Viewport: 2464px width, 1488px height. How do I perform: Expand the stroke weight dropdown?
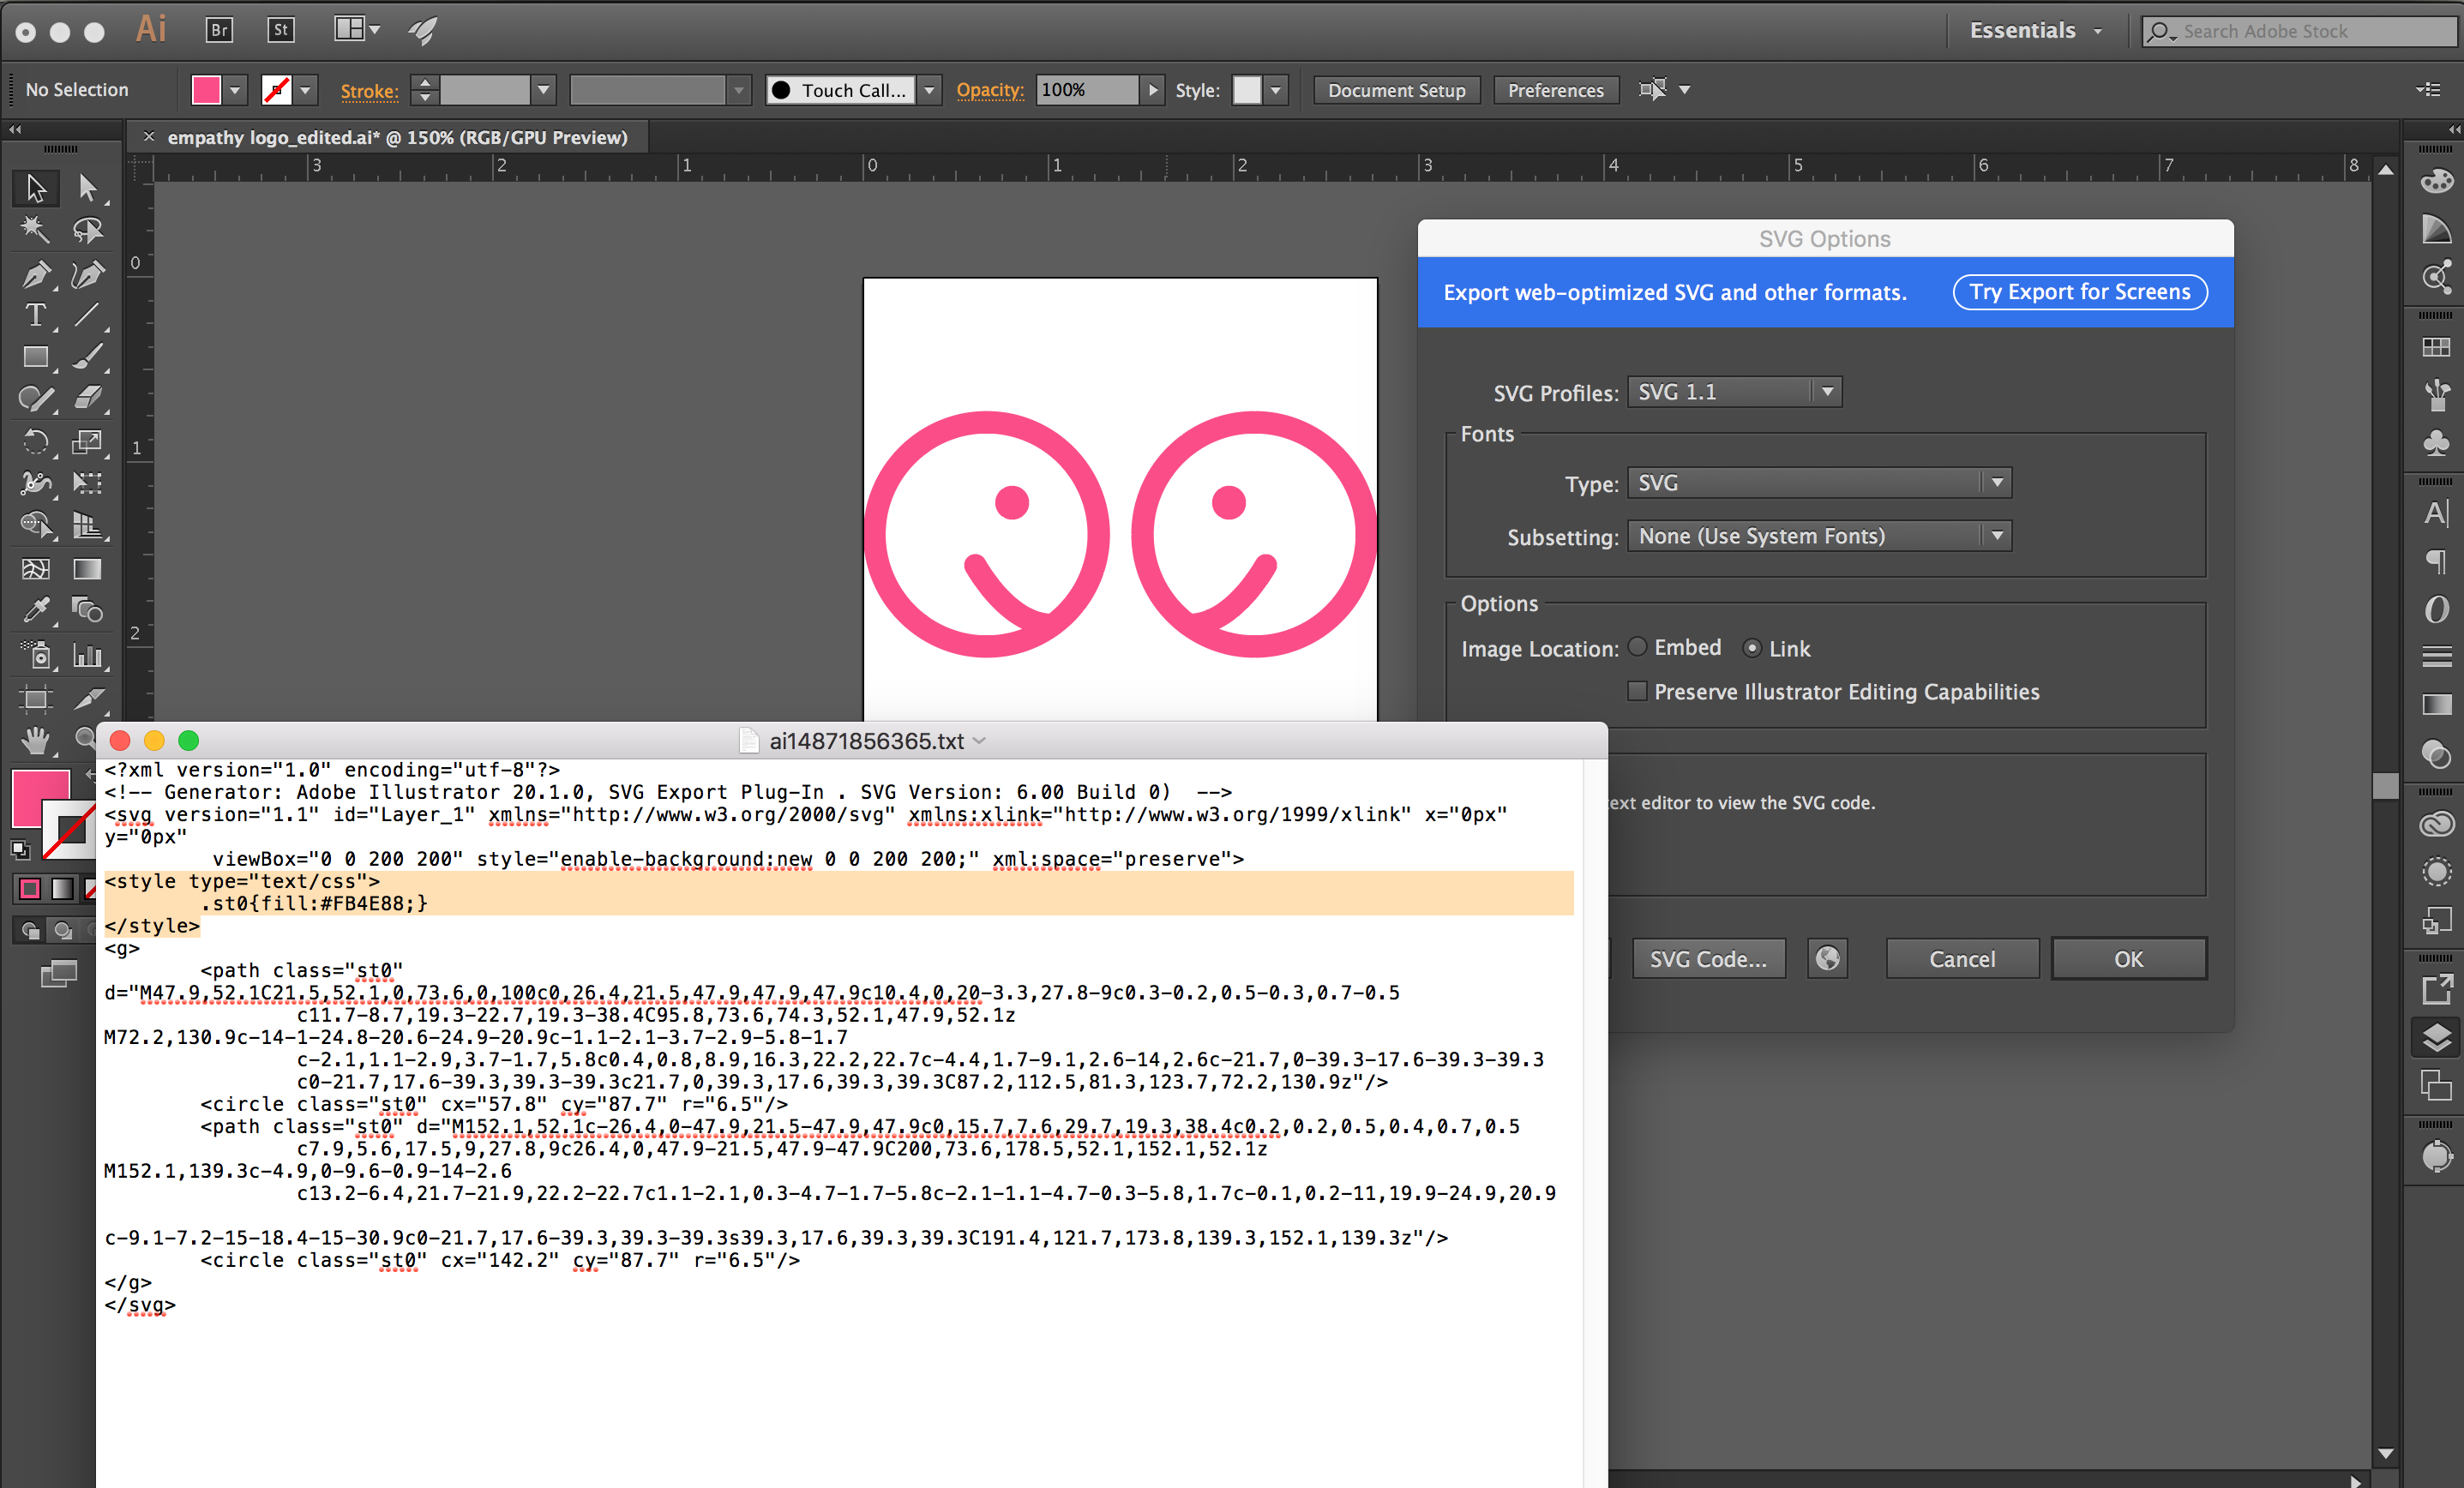[543, 90]
